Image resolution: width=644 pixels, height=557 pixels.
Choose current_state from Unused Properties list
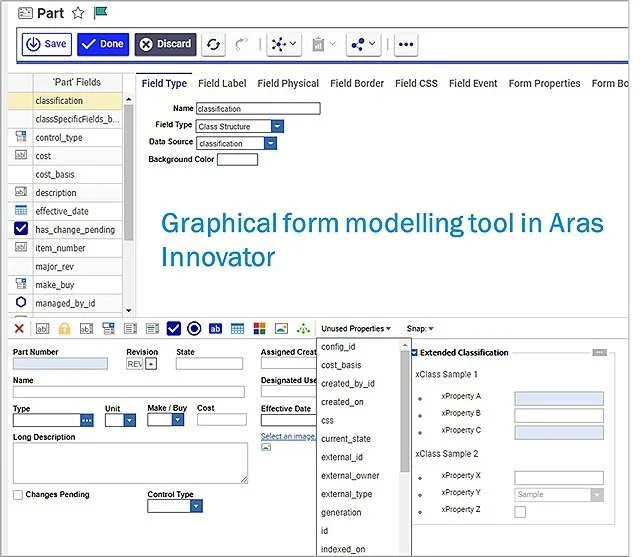tap(345, 439)
